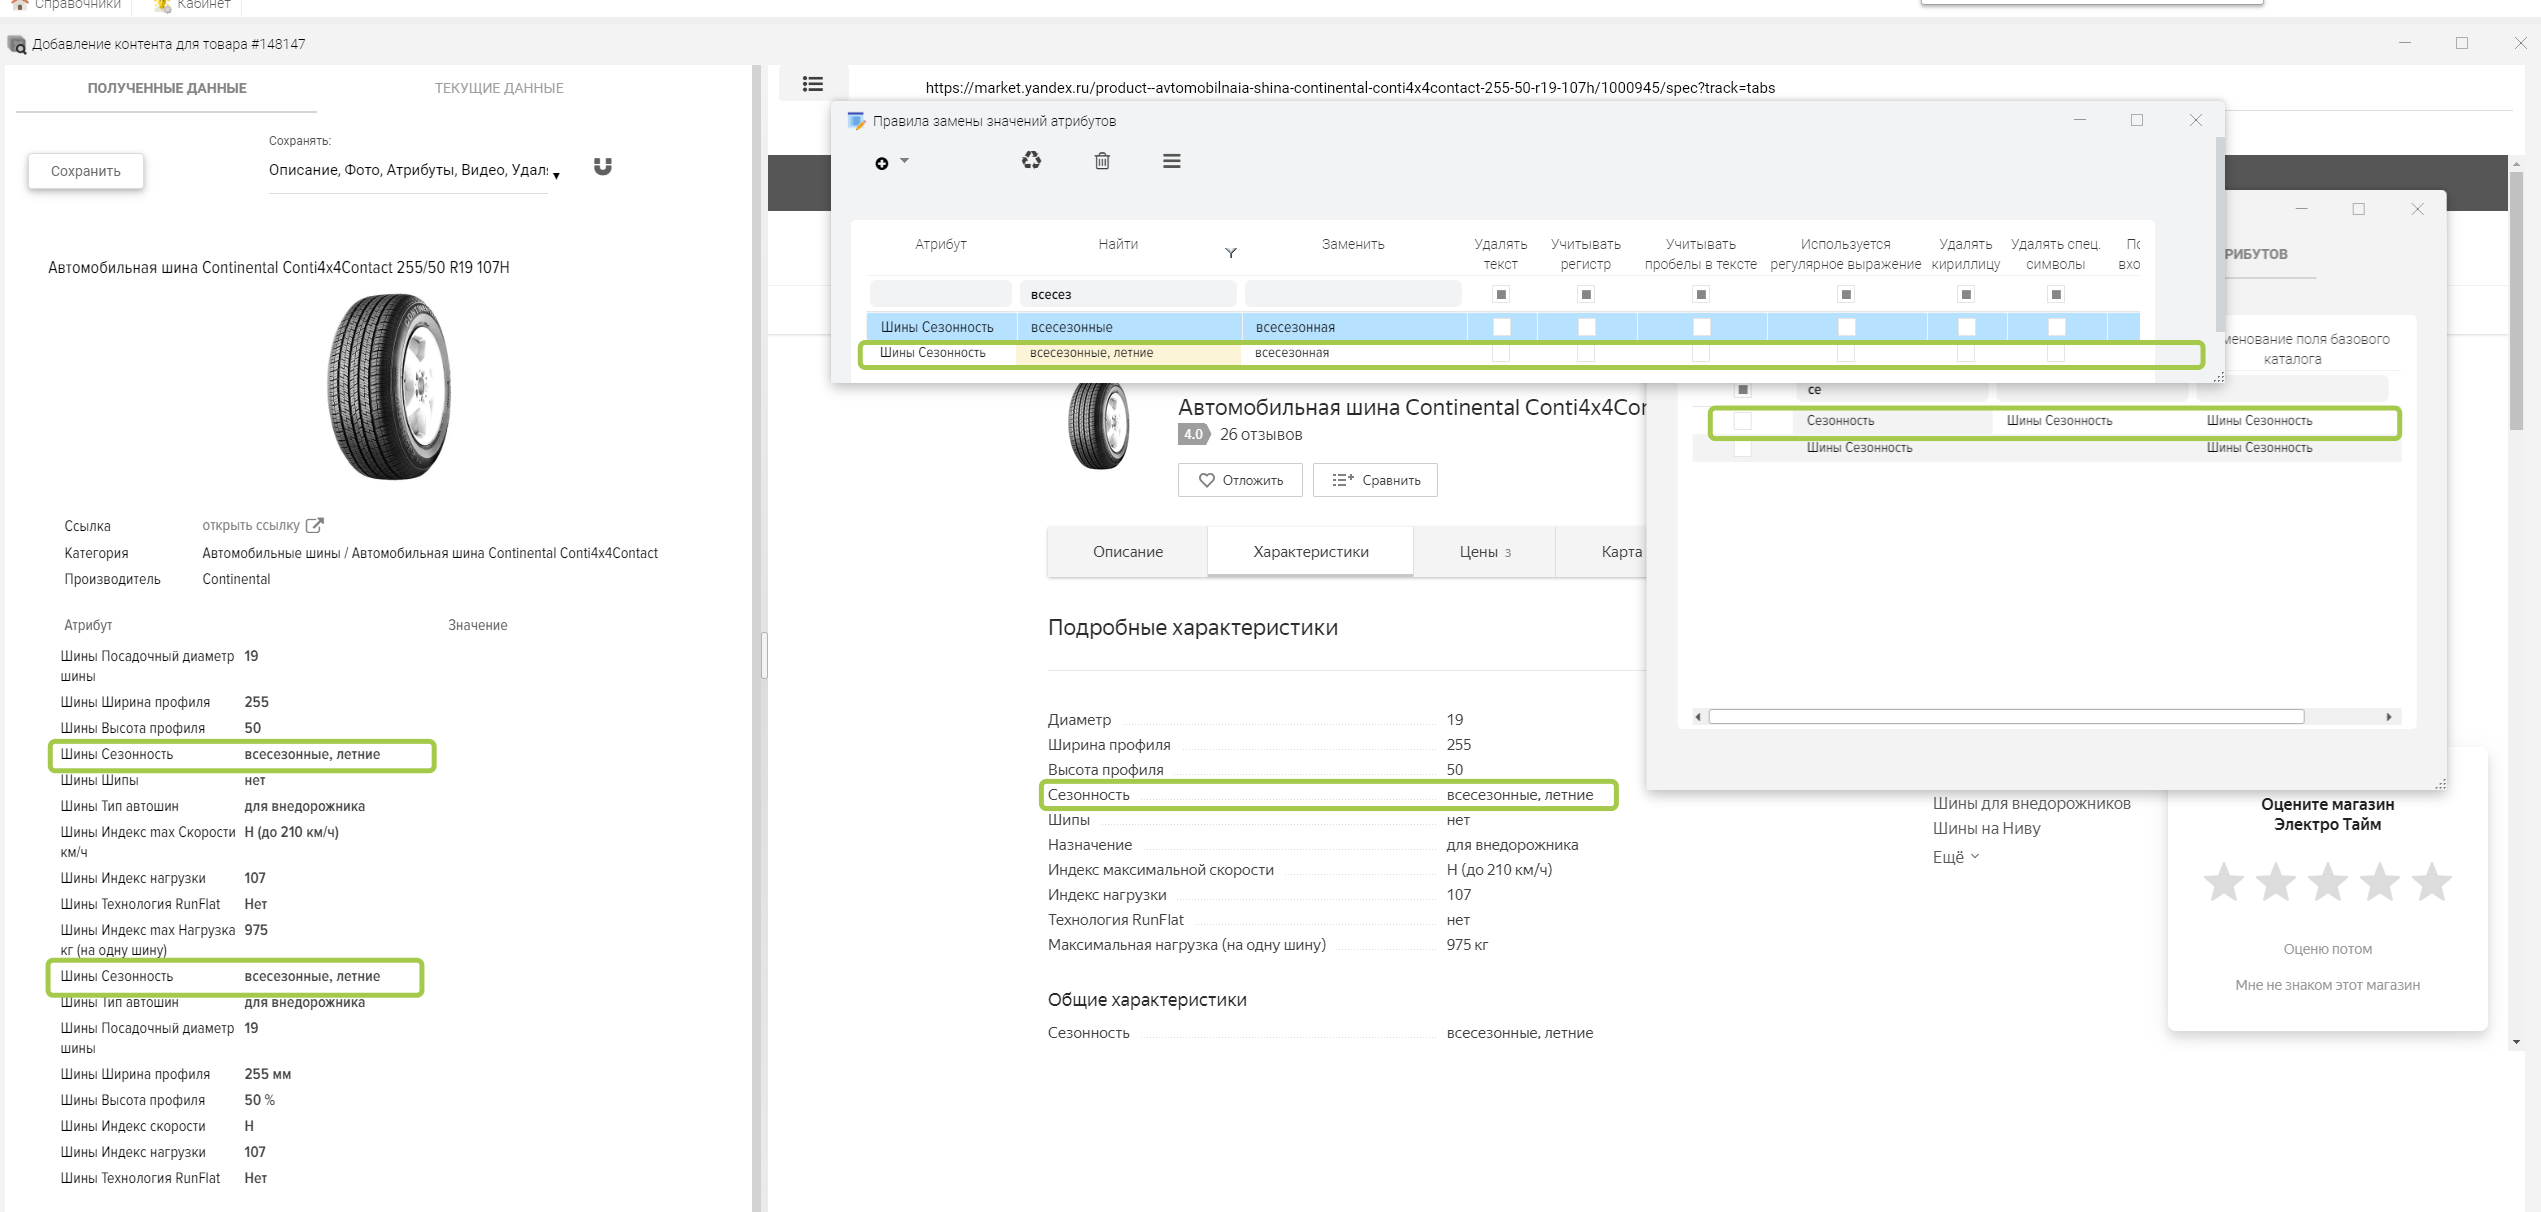The image size is (2541, 1212).
Task: Click the compare list icon on Сравнить button
Action: click(x=1343, y=480)
